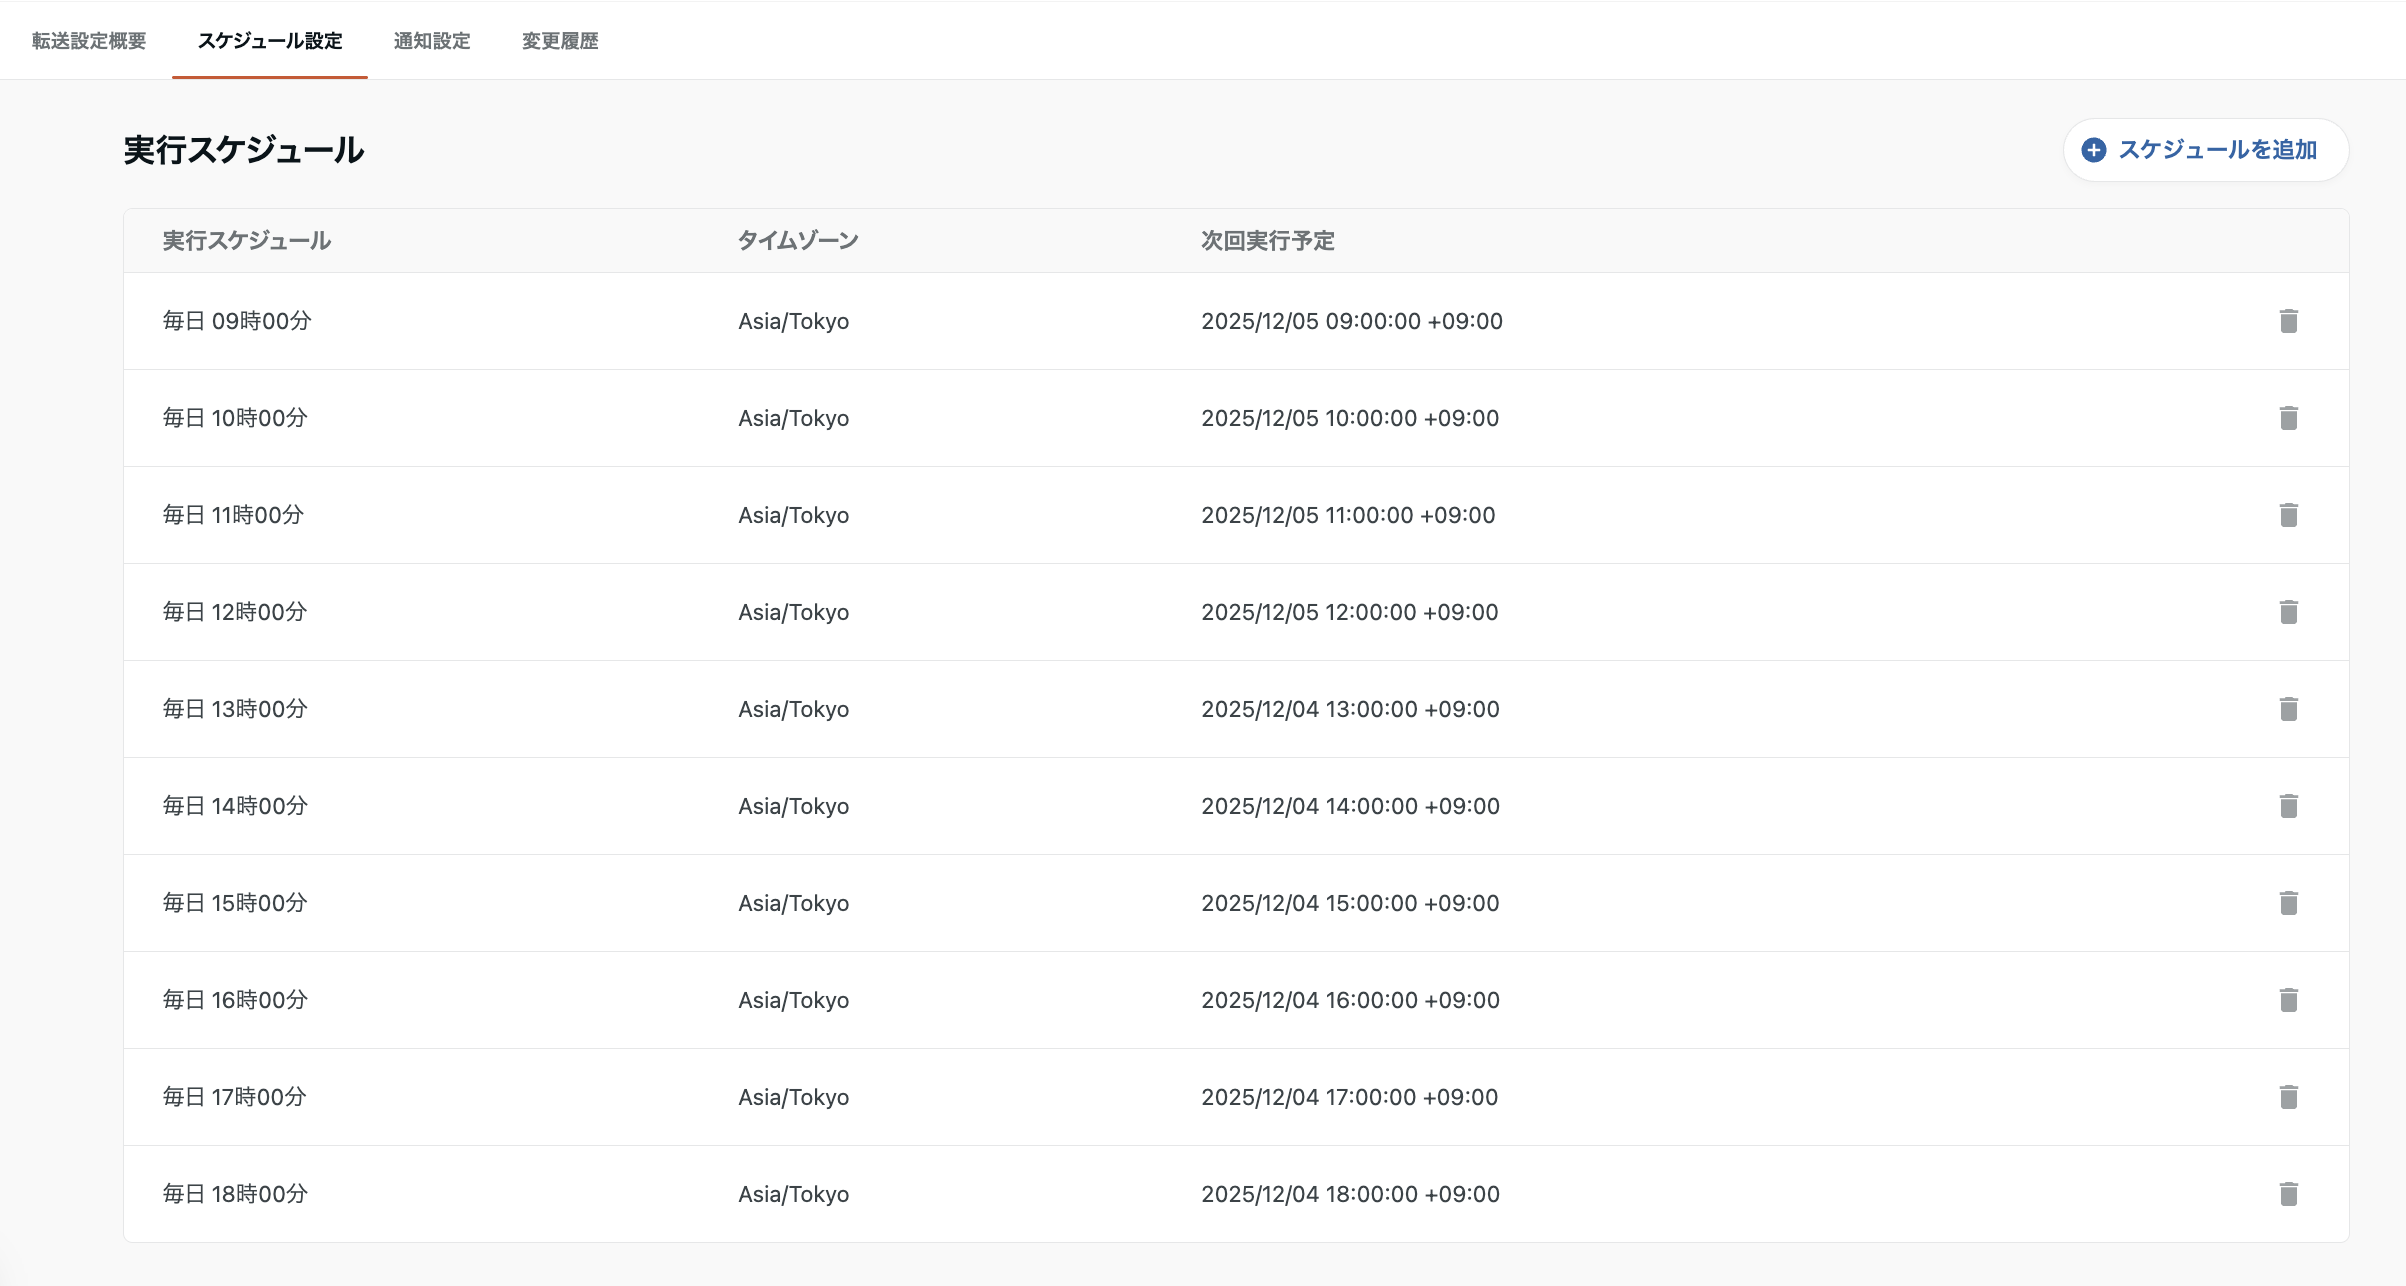Remove the 毎日 14時00分 schedule
2406x1286 pixels.
(2288, 806)
